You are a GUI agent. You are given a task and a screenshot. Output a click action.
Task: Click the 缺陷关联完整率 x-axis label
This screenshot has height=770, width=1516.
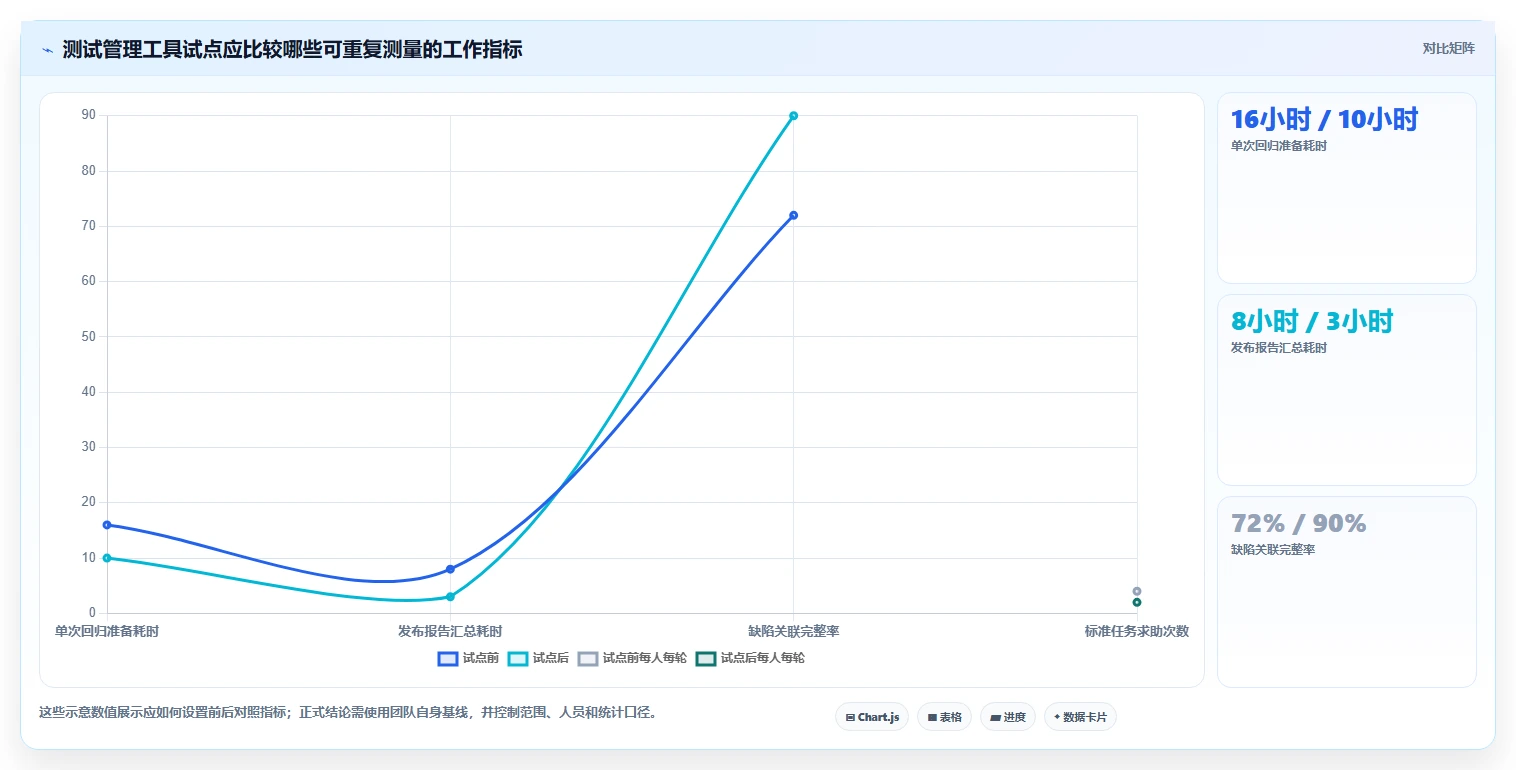793,631
